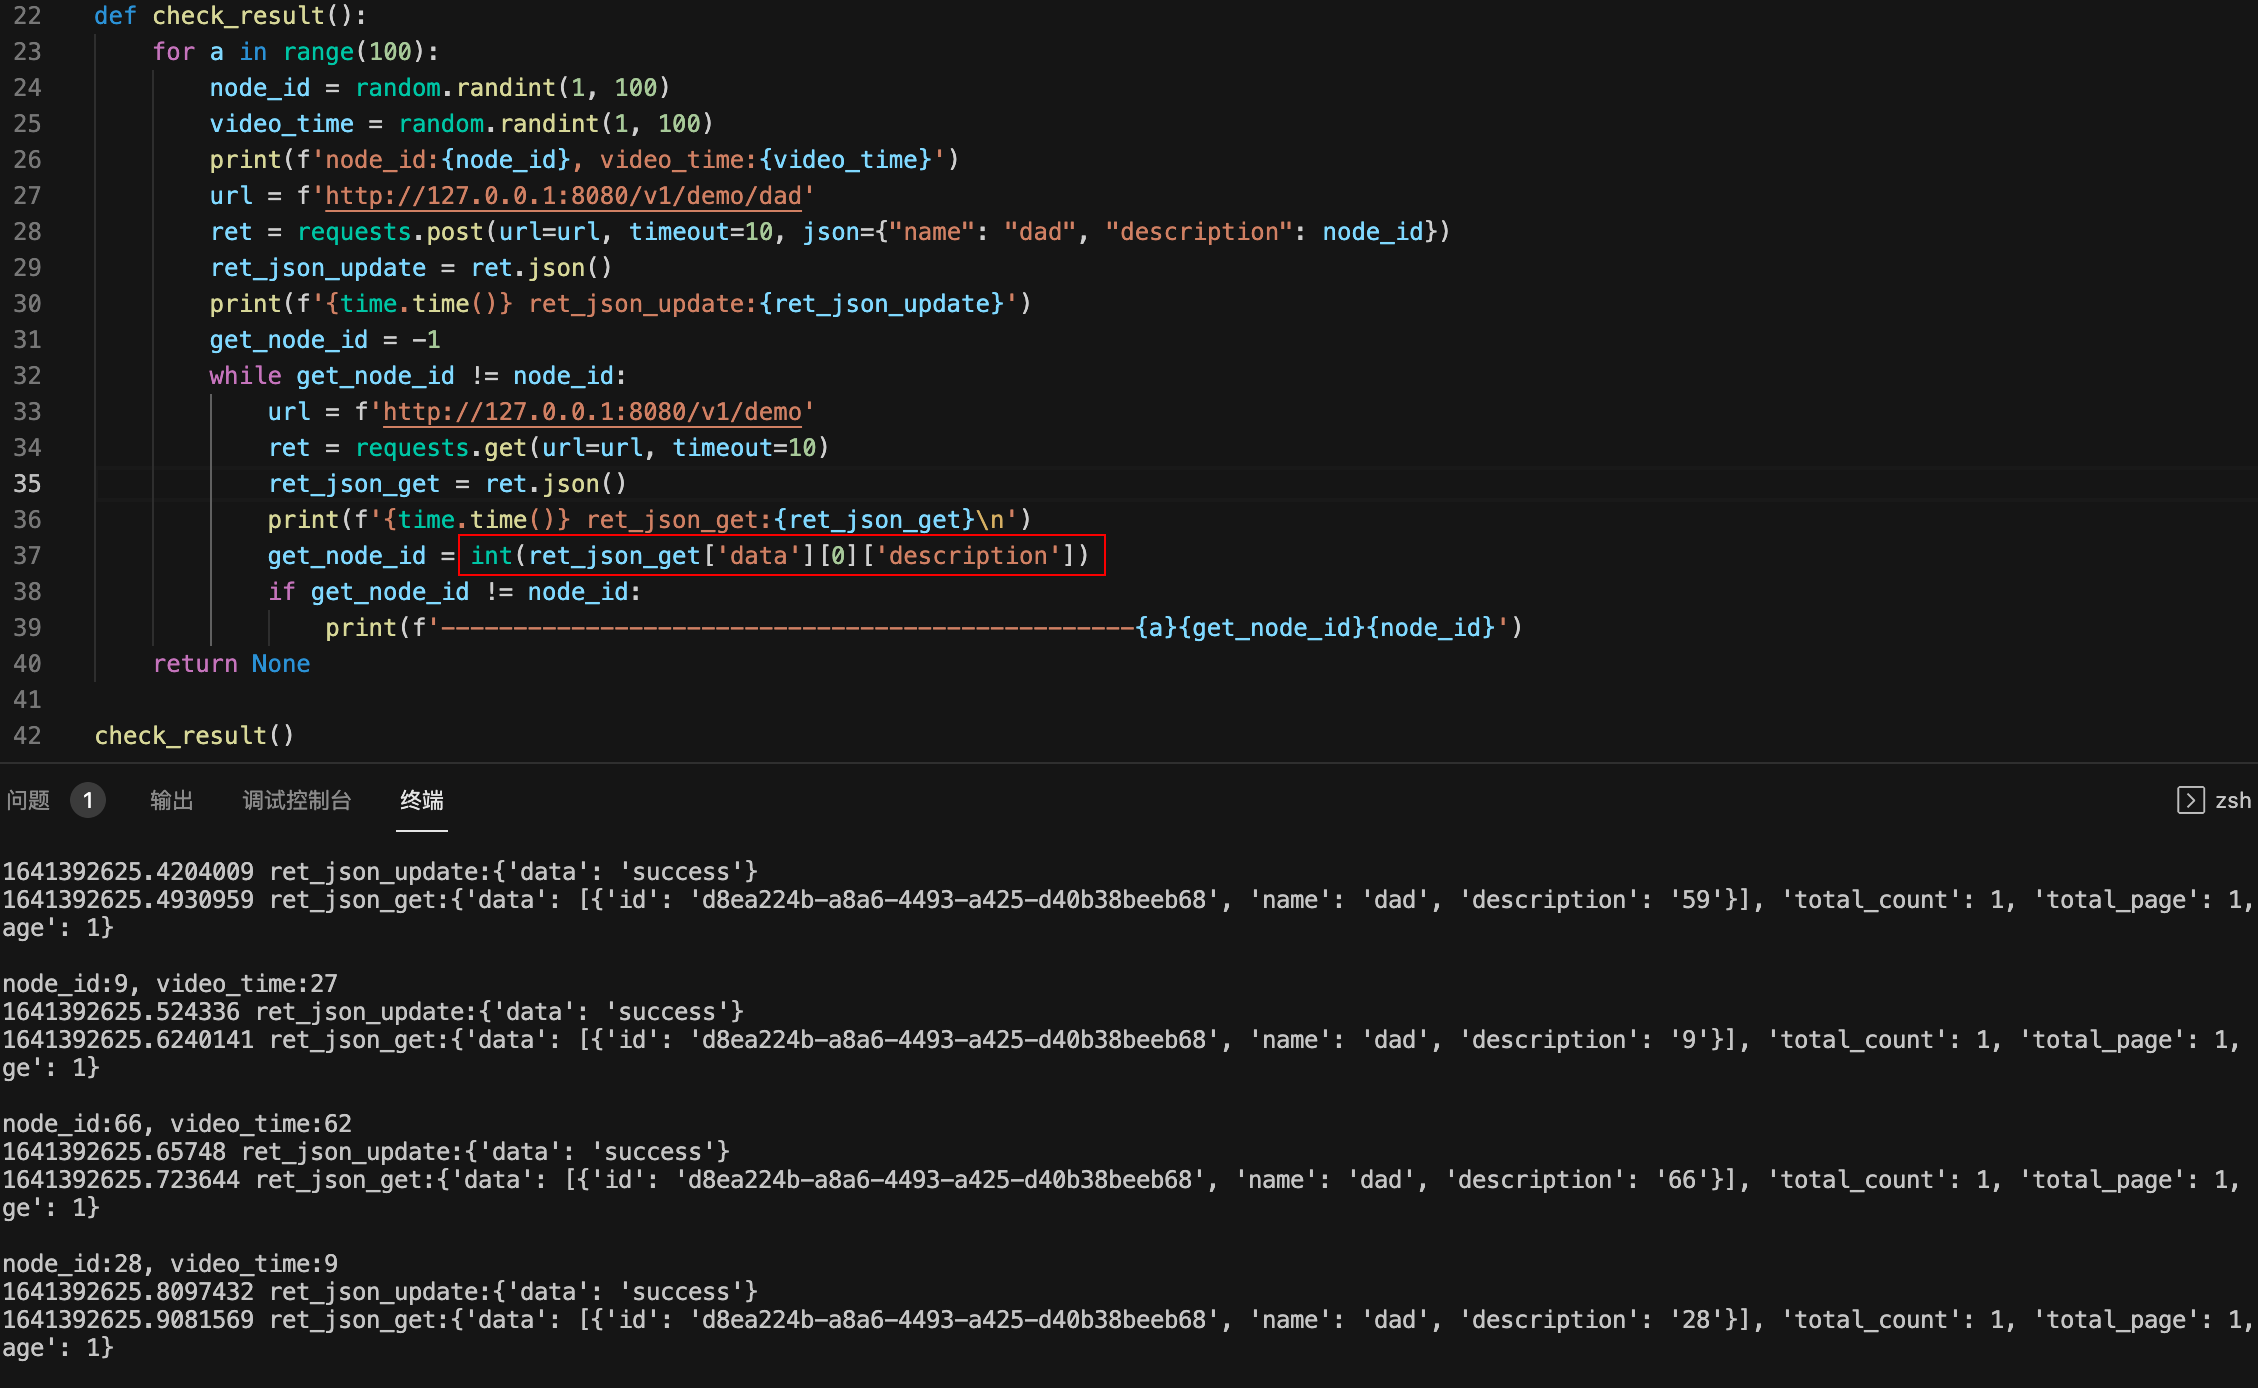The height and width of the screenshot is (1388, 2258).
Task: Open the URL http://127.0.0.1:8080/v1/demo/dad
Action: click(565, 196)
